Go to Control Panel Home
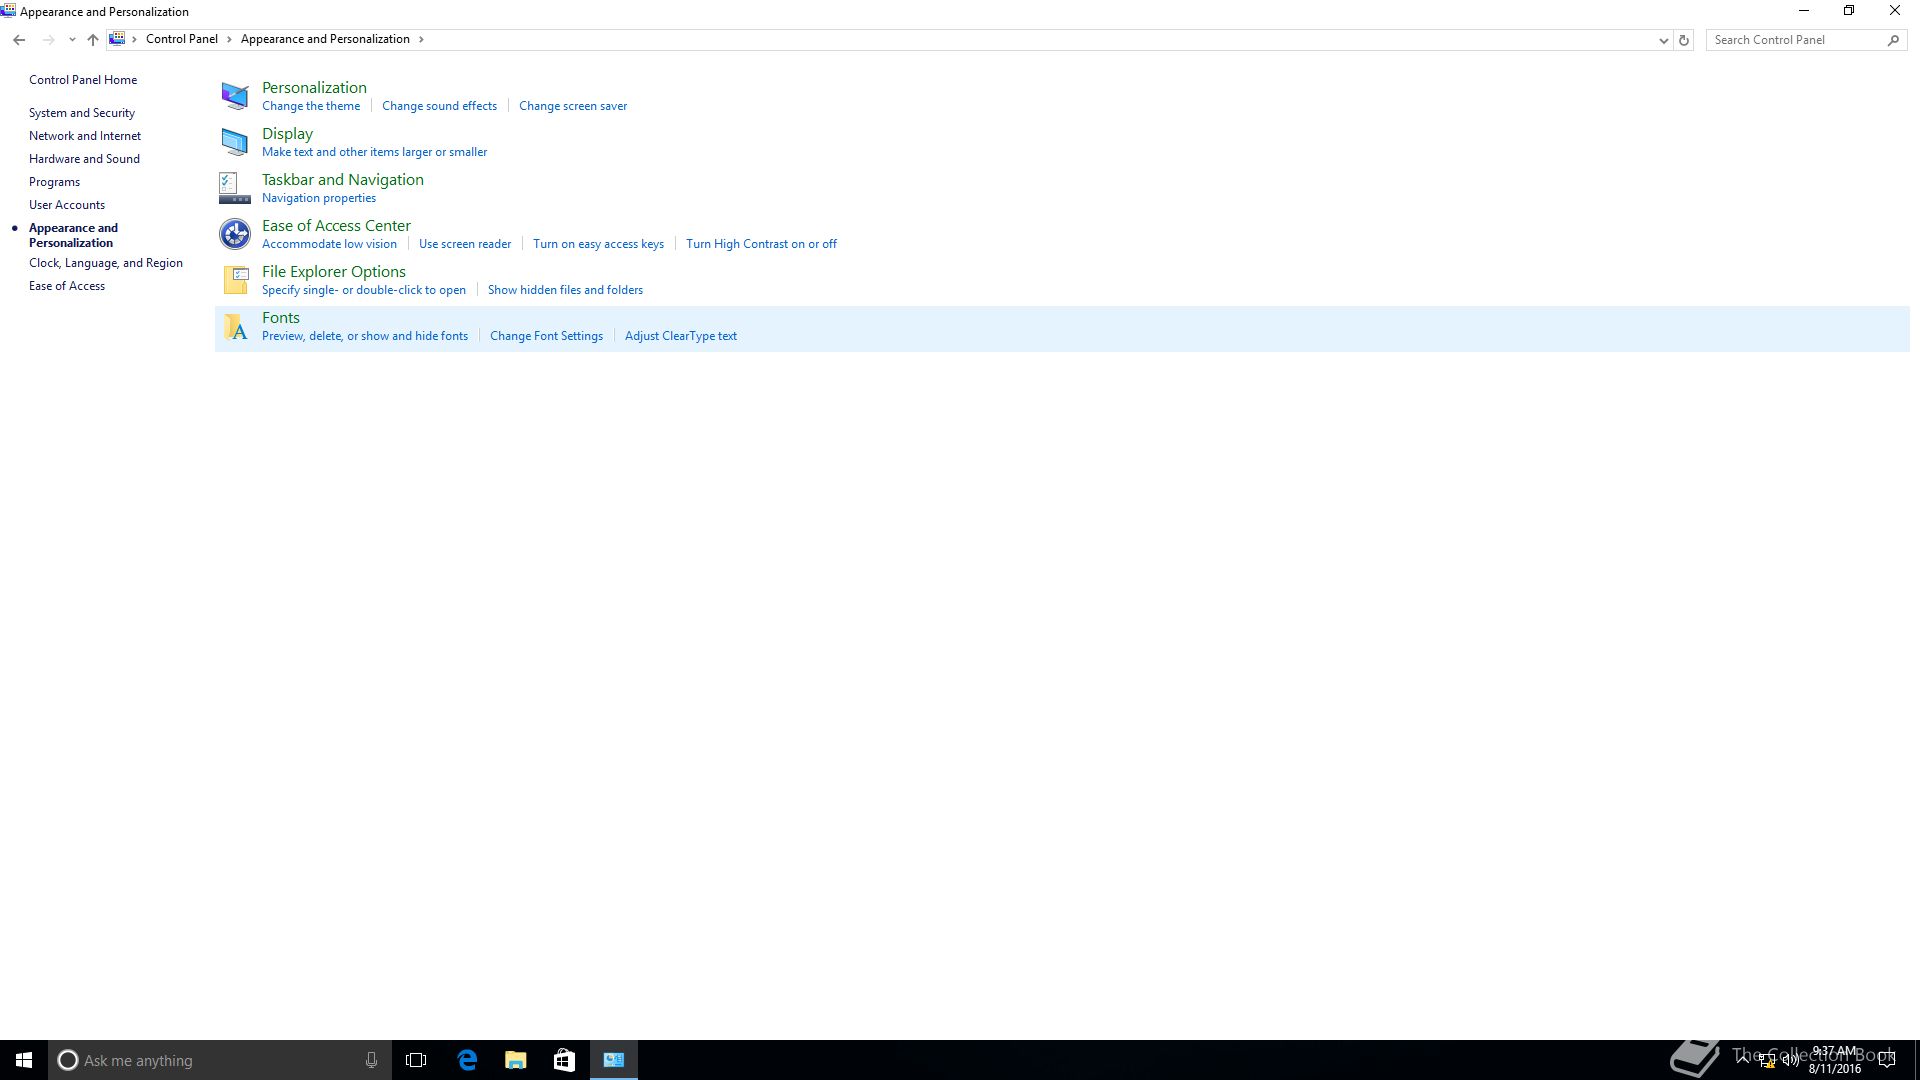 click(x=83, y=80)
